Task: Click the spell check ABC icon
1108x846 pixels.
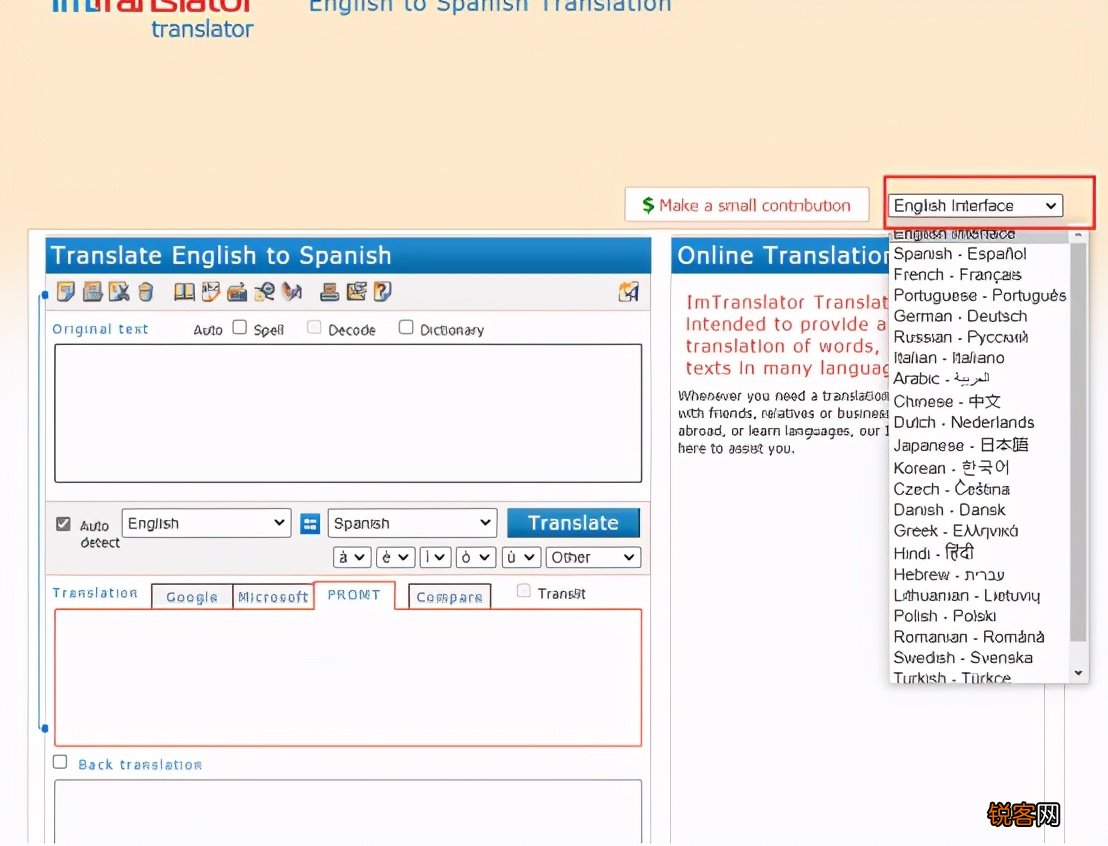Action: (211, 291)
